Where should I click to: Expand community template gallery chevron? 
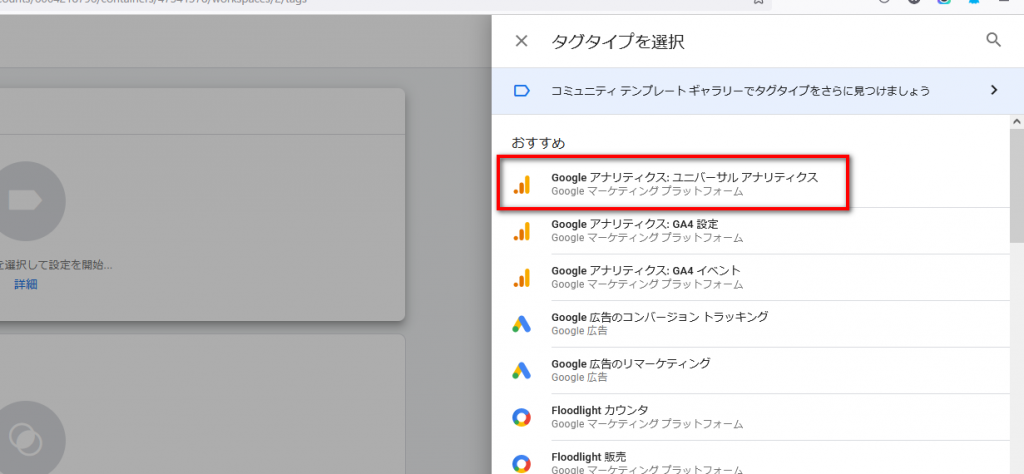994,90
